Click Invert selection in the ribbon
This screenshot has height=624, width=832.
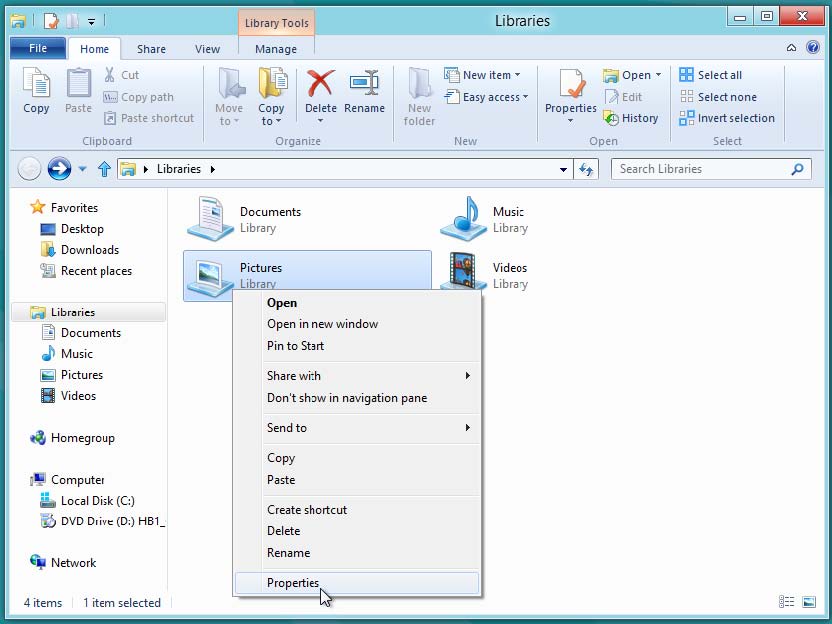click(727, 118)
